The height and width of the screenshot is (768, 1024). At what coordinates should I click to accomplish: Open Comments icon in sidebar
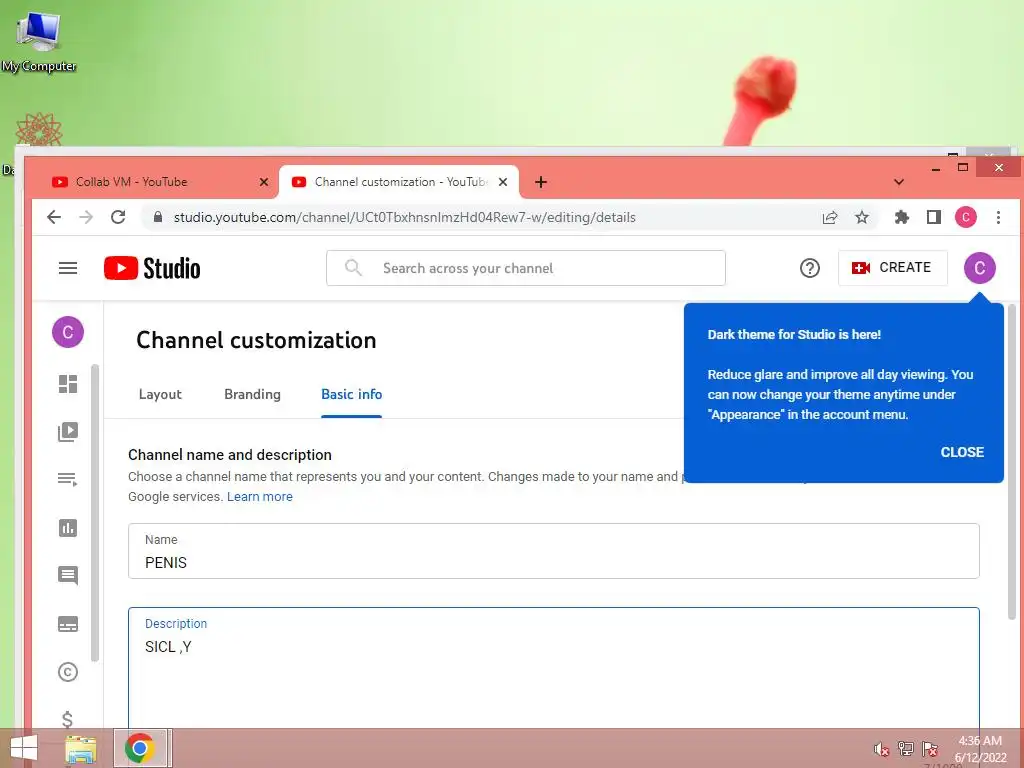(68, 575)
